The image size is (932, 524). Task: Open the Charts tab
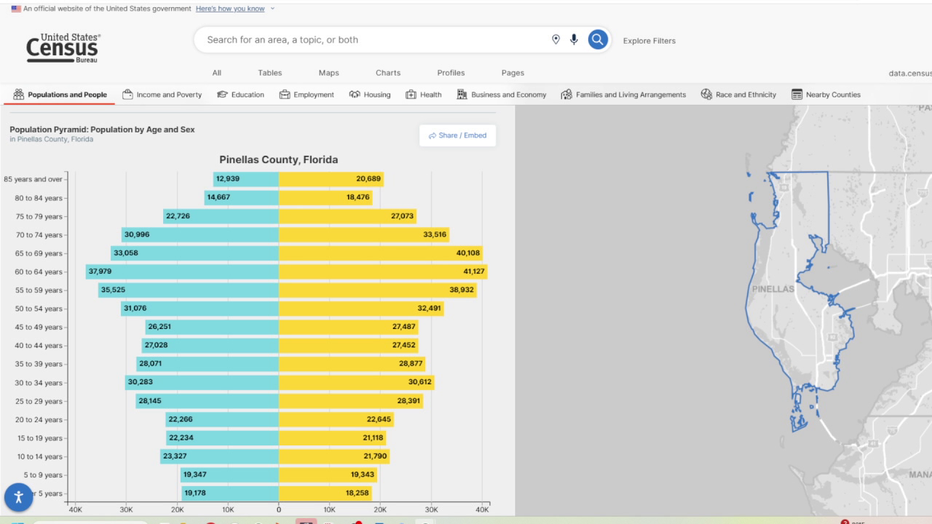pyautogui.click(x=388, y=73)
